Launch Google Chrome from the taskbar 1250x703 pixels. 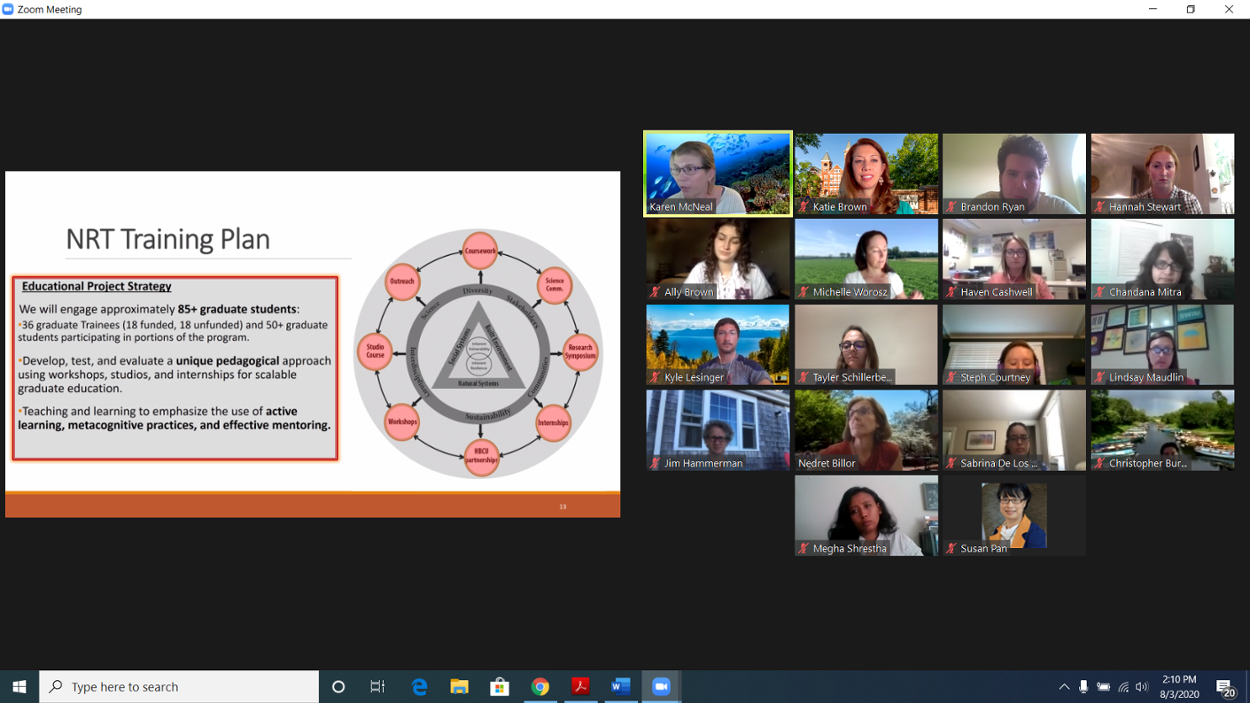540,687
